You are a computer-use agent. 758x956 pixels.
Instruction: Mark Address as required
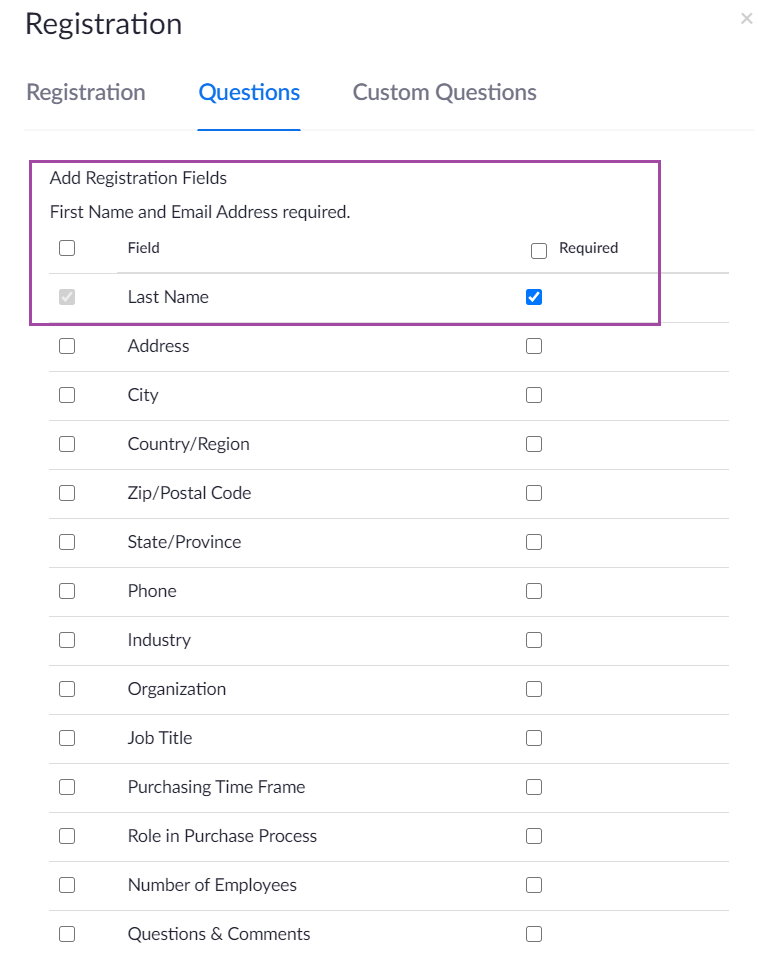[x=534, y=346]
